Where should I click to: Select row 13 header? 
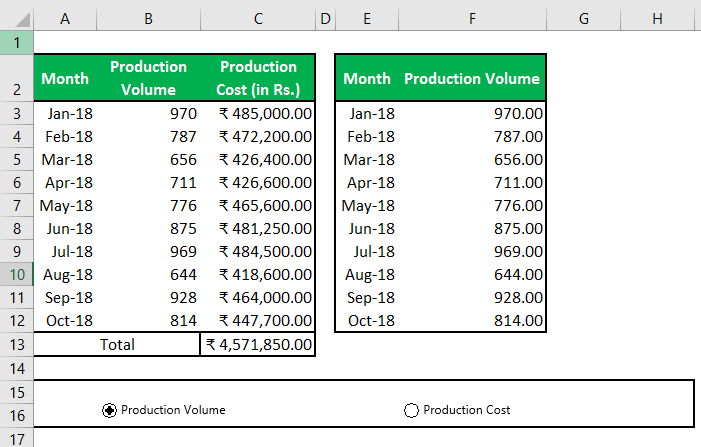coord(17,345)
